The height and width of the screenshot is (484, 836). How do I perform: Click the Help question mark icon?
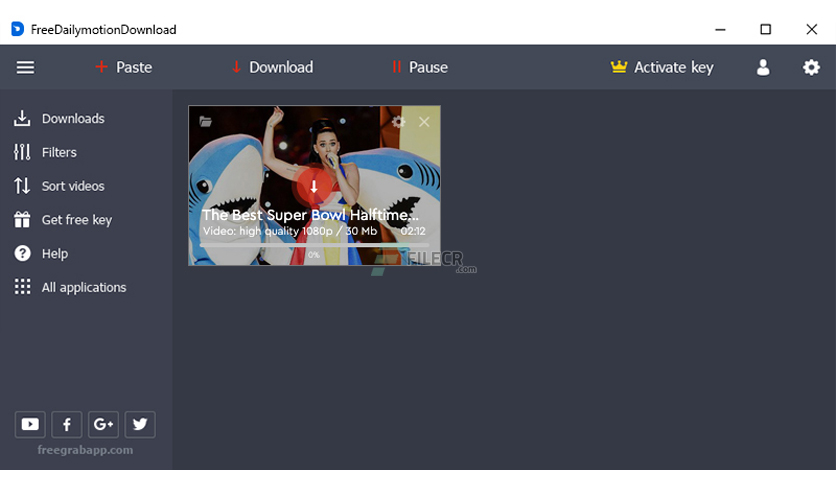pos(22,253)
